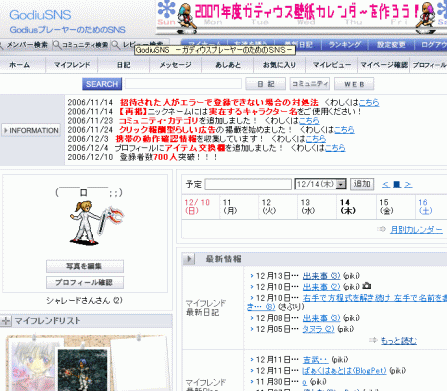447x391 pixels.
Task: Click the square current-week icon in calendar navigation
Action: (397, 184)
